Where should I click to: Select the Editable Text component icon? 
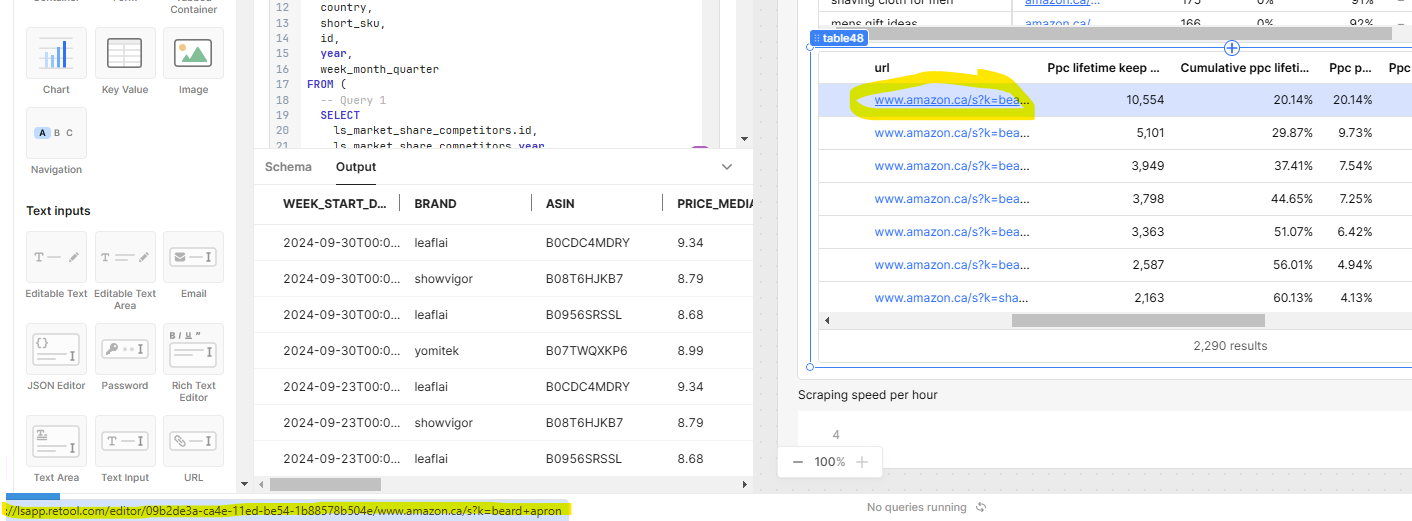pyautogui.click(x=56, y=257)
